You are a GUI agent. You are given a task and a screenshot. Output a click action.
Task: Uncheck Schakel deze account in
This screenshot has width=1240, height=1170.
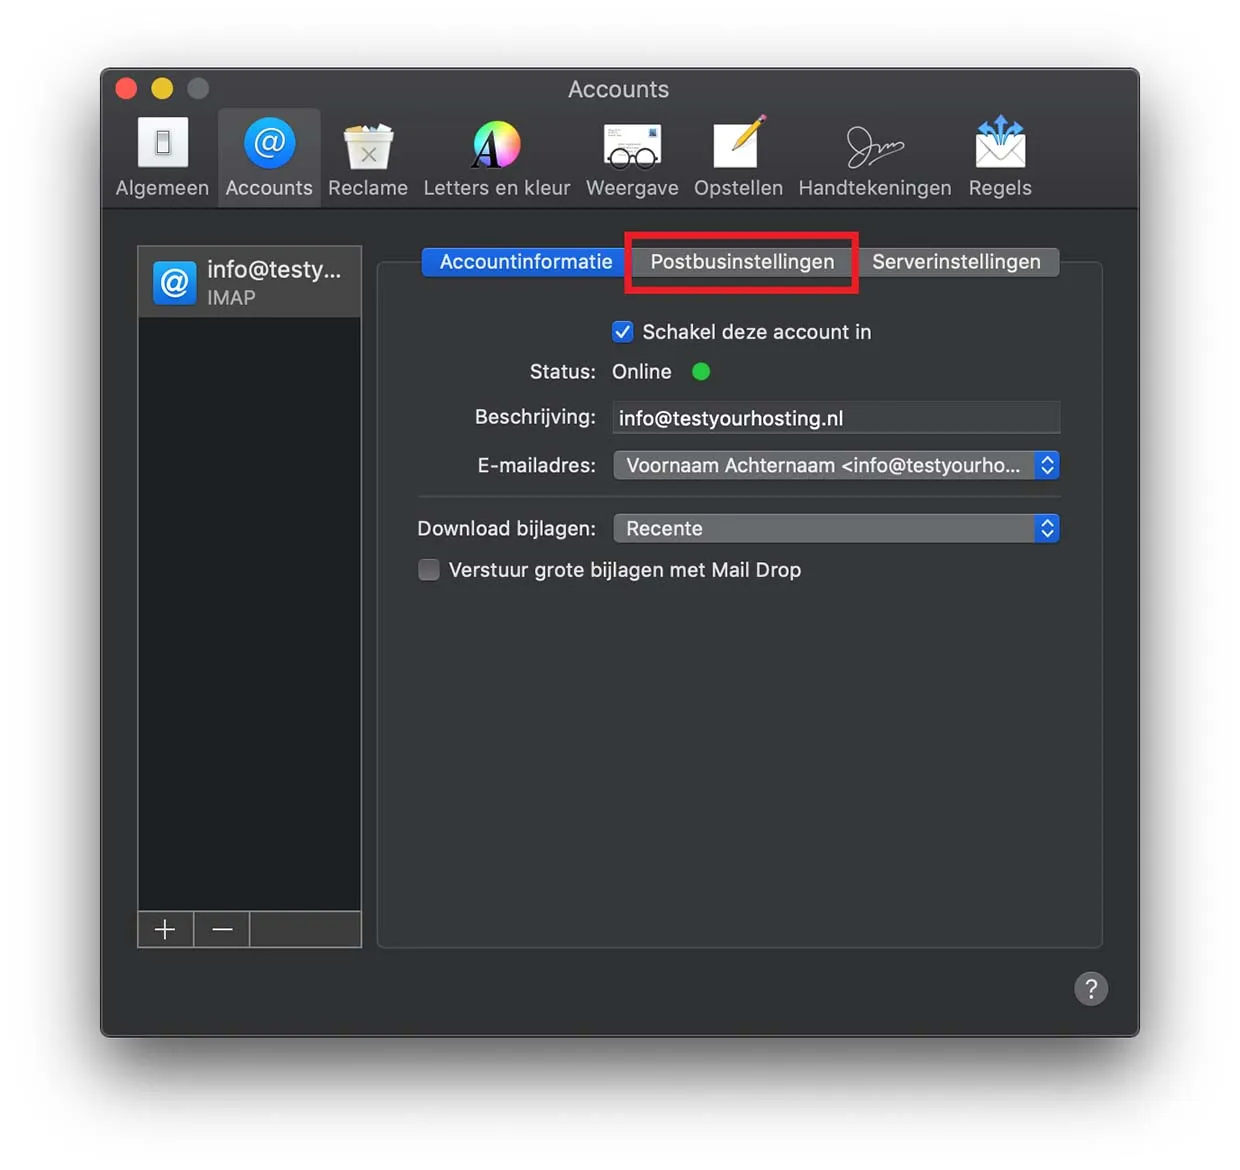click(622, 332)
